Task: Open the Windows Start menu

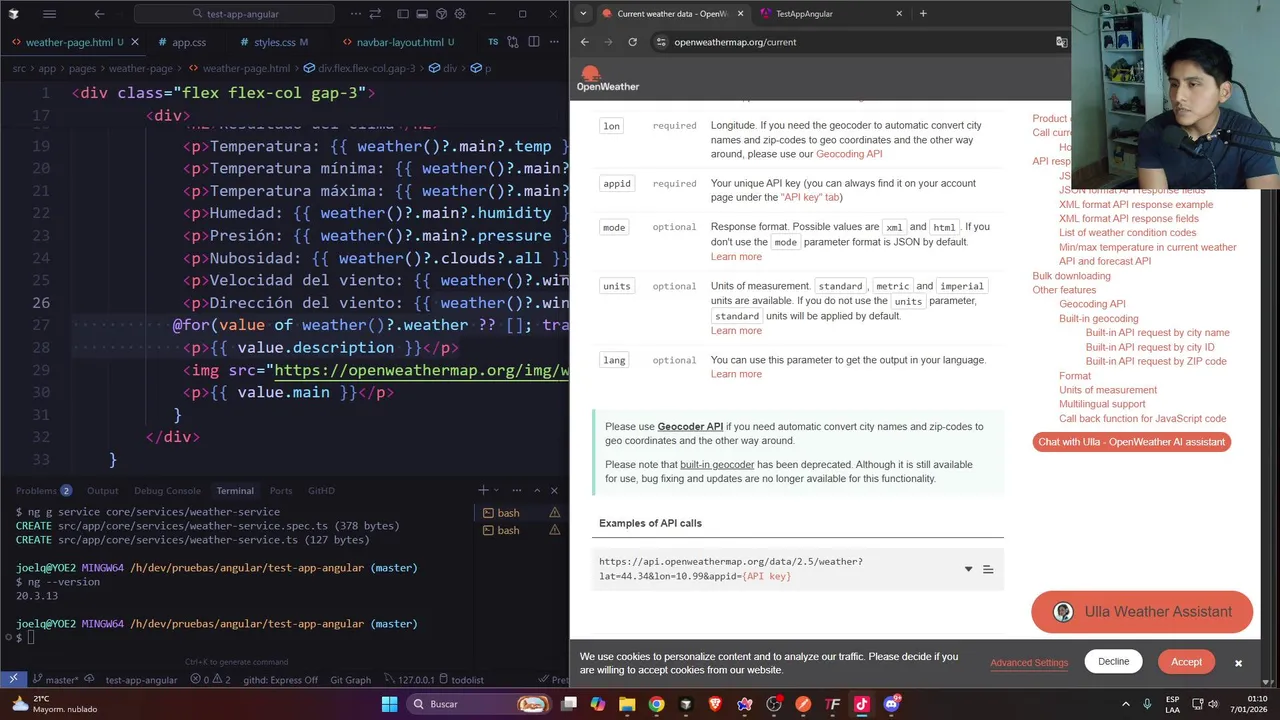Action: coord(389,704)
